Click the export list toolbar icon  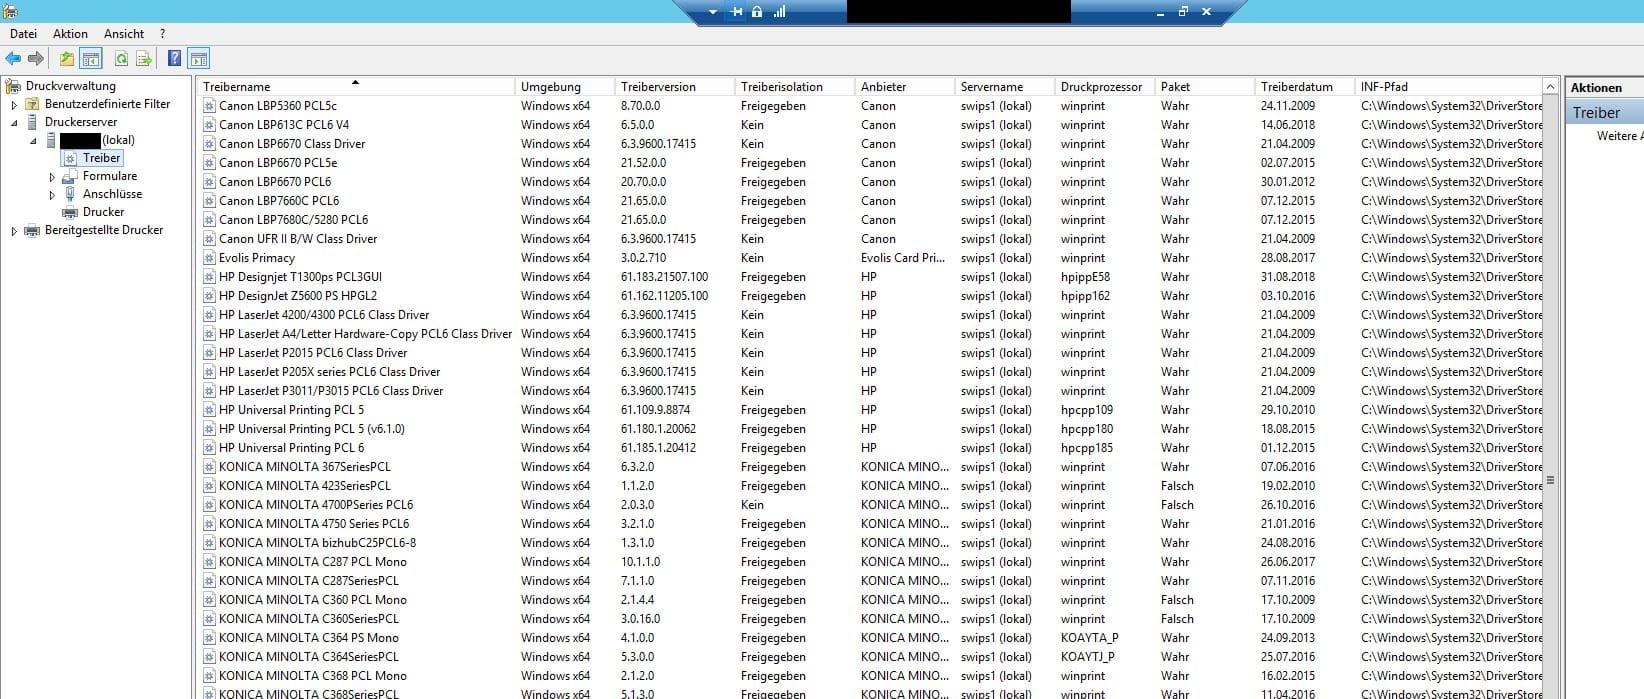(144, 59)
